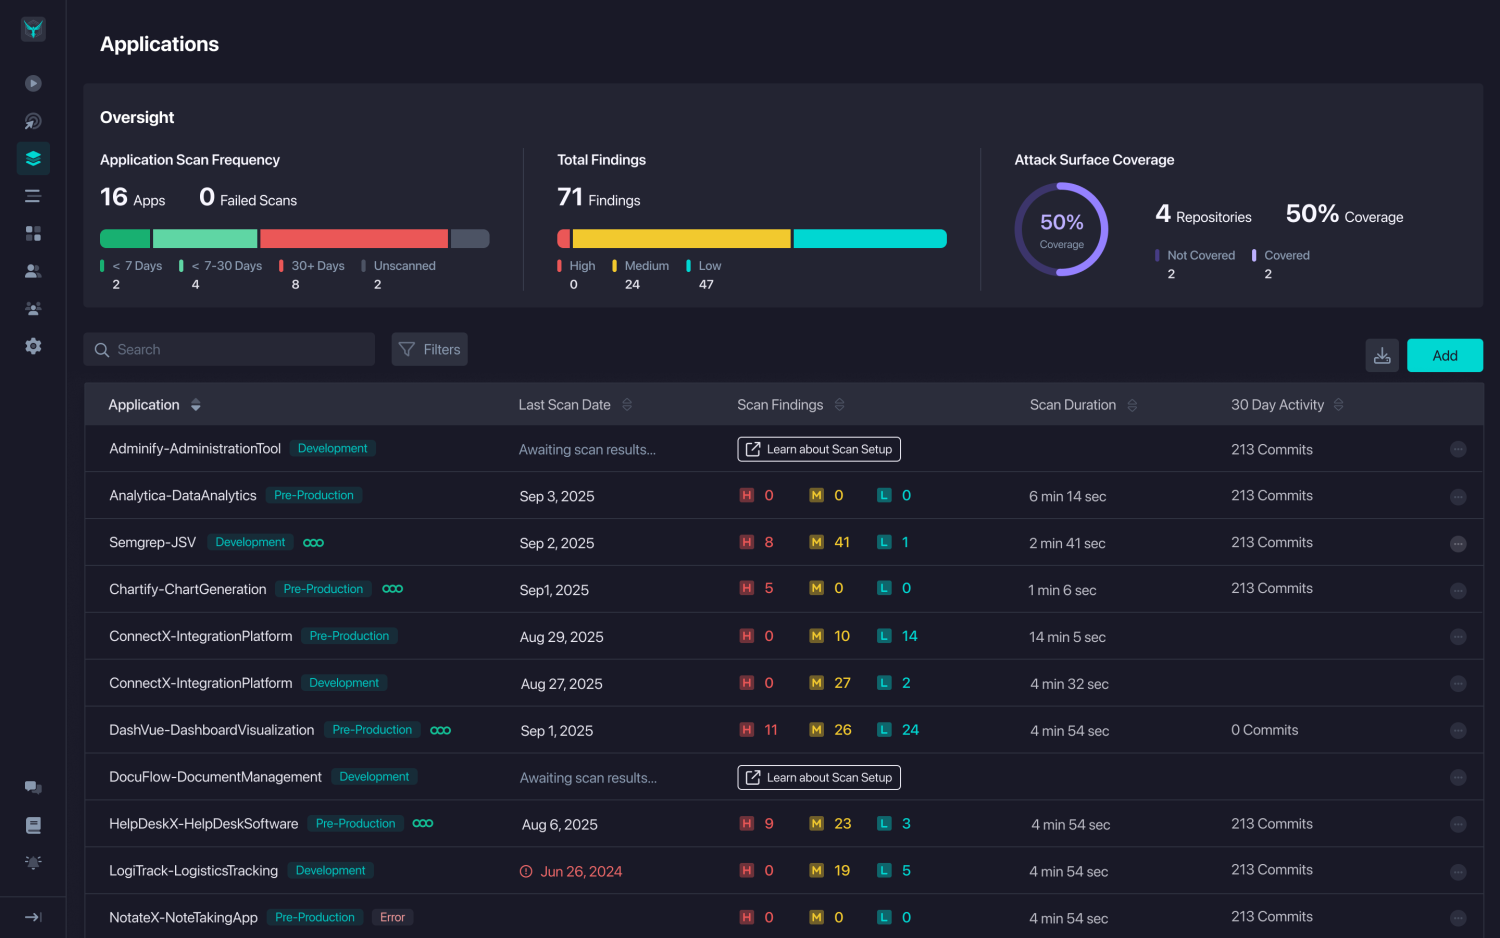Click the yellow Medium findings bar segment
The image size is (1500, 938).
681,239
